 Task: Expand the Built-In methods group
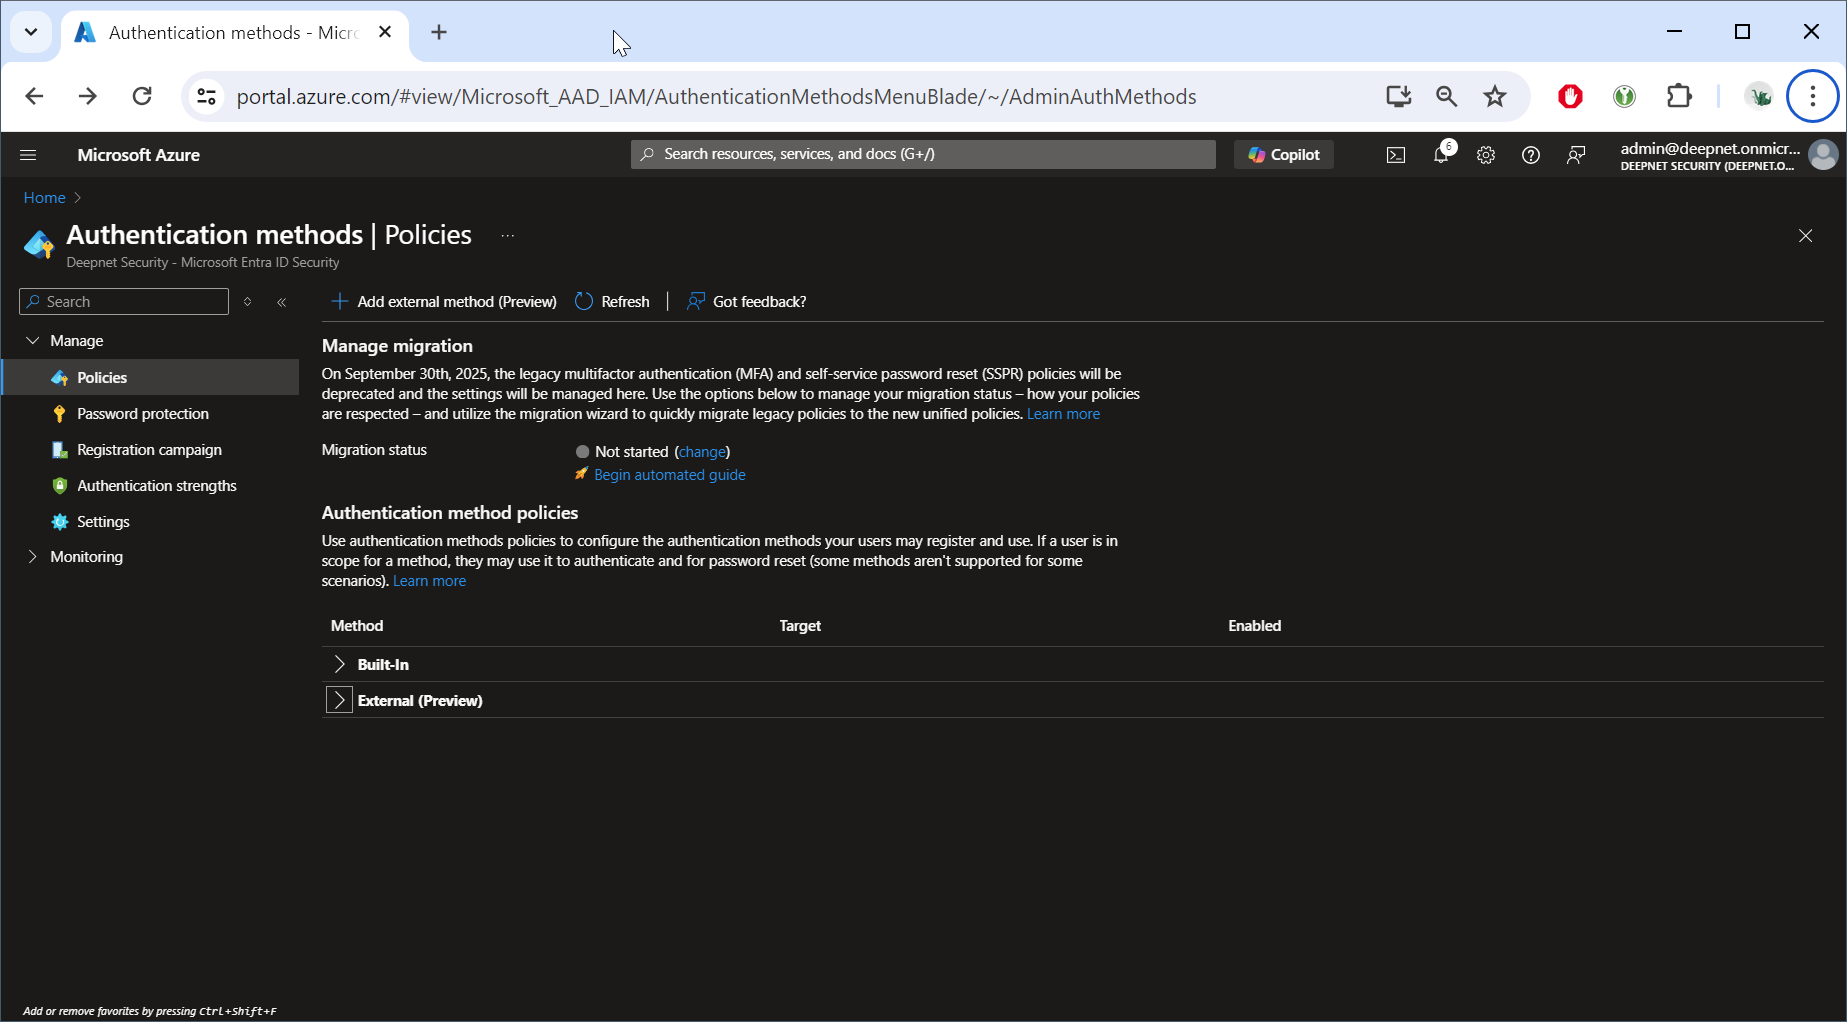pyautogui.click(x=340, y=665)
